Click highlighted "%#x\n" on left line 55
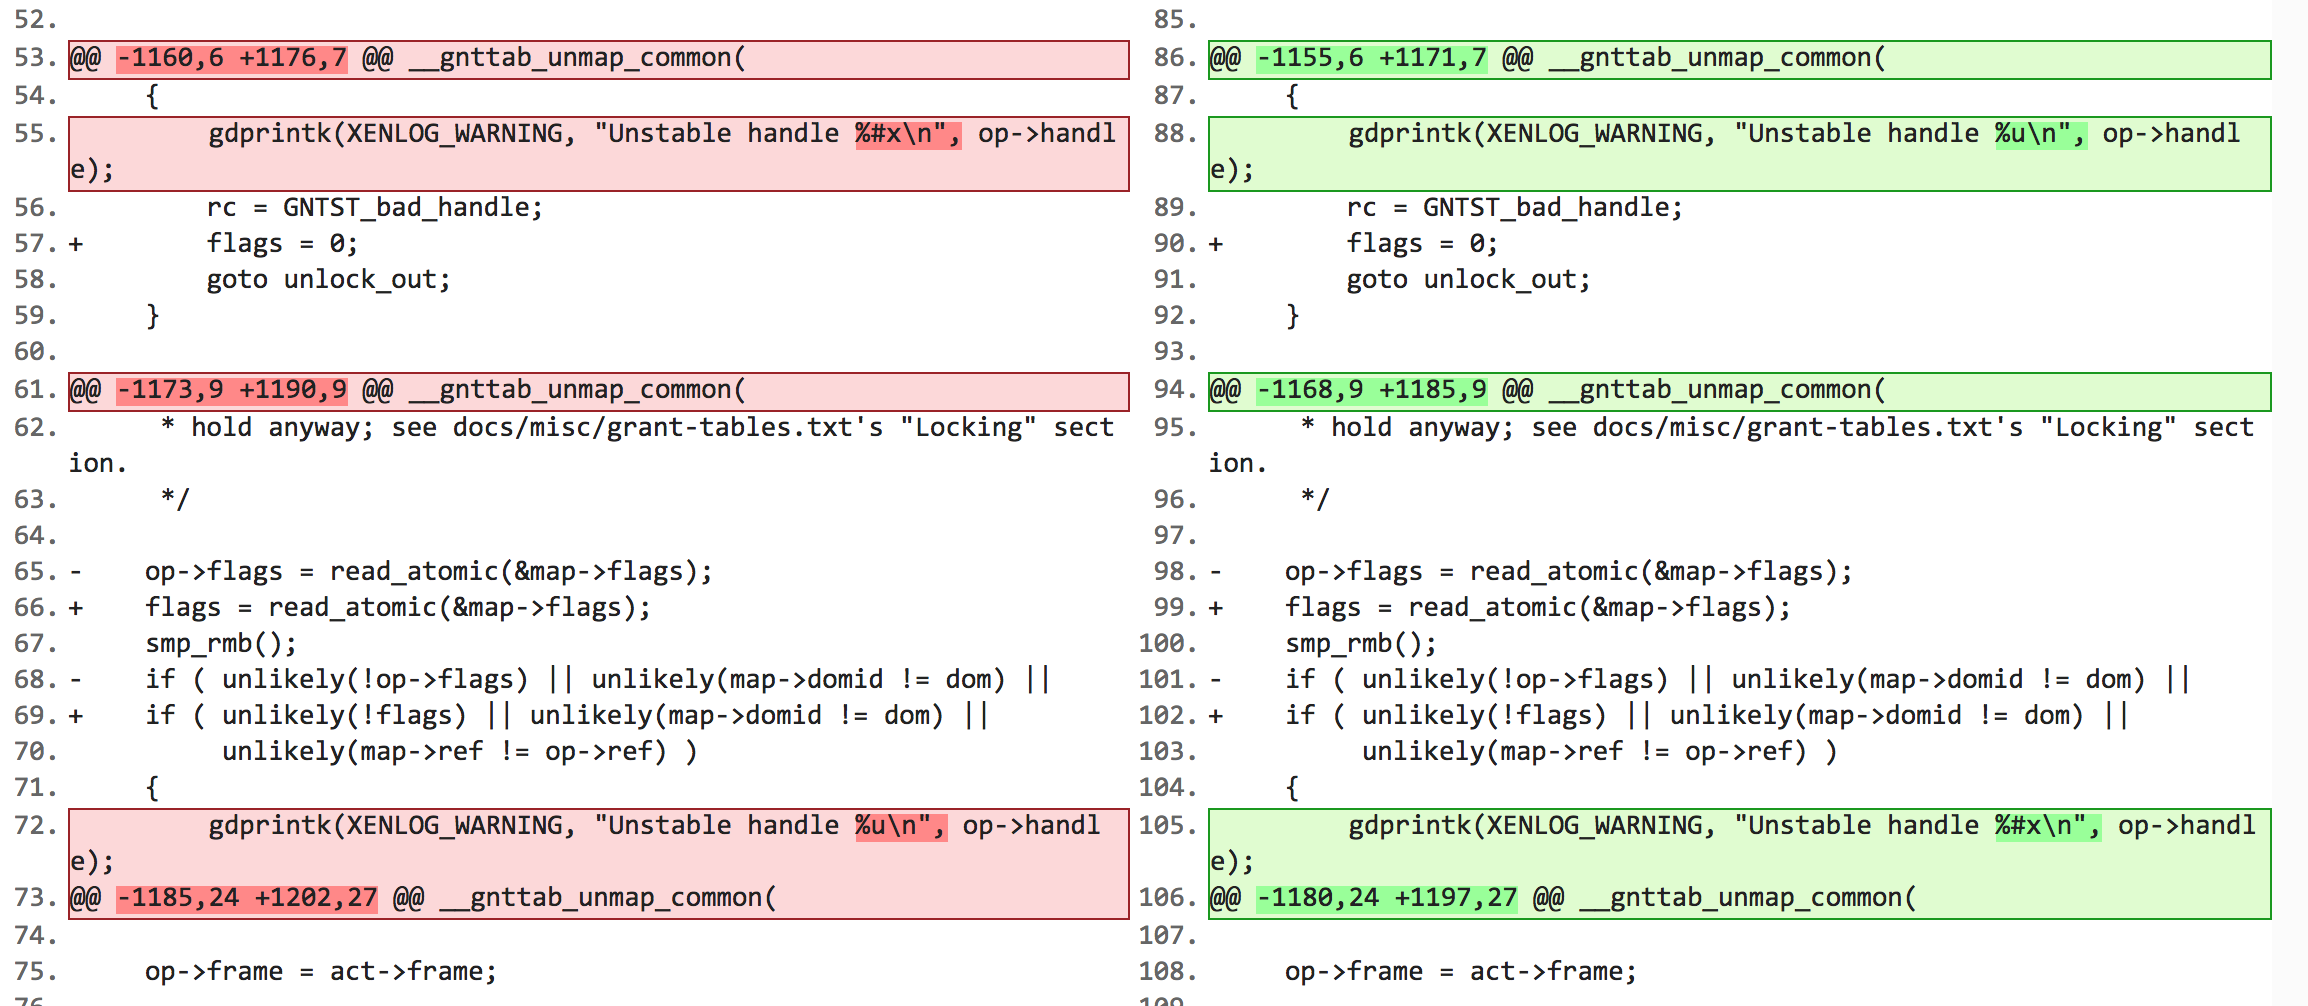This screenshot has width=2308, height=1006. (906, 134)
